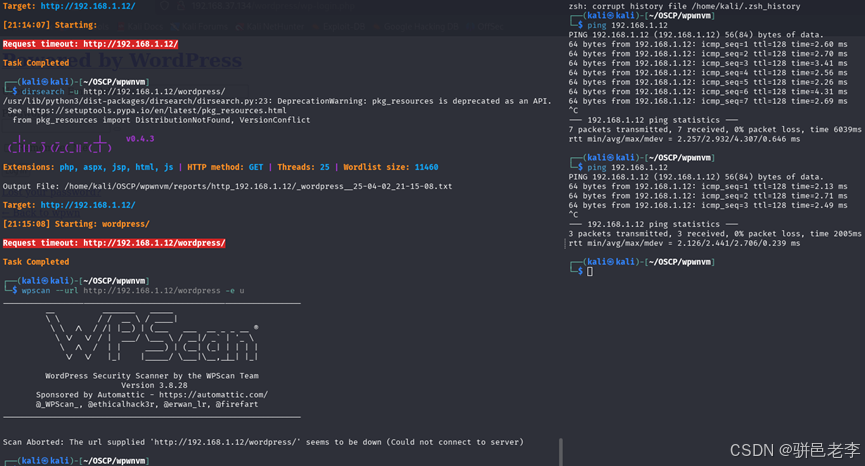Click the "[21:14:07] Starting:" log line

[x=50, y=25]
